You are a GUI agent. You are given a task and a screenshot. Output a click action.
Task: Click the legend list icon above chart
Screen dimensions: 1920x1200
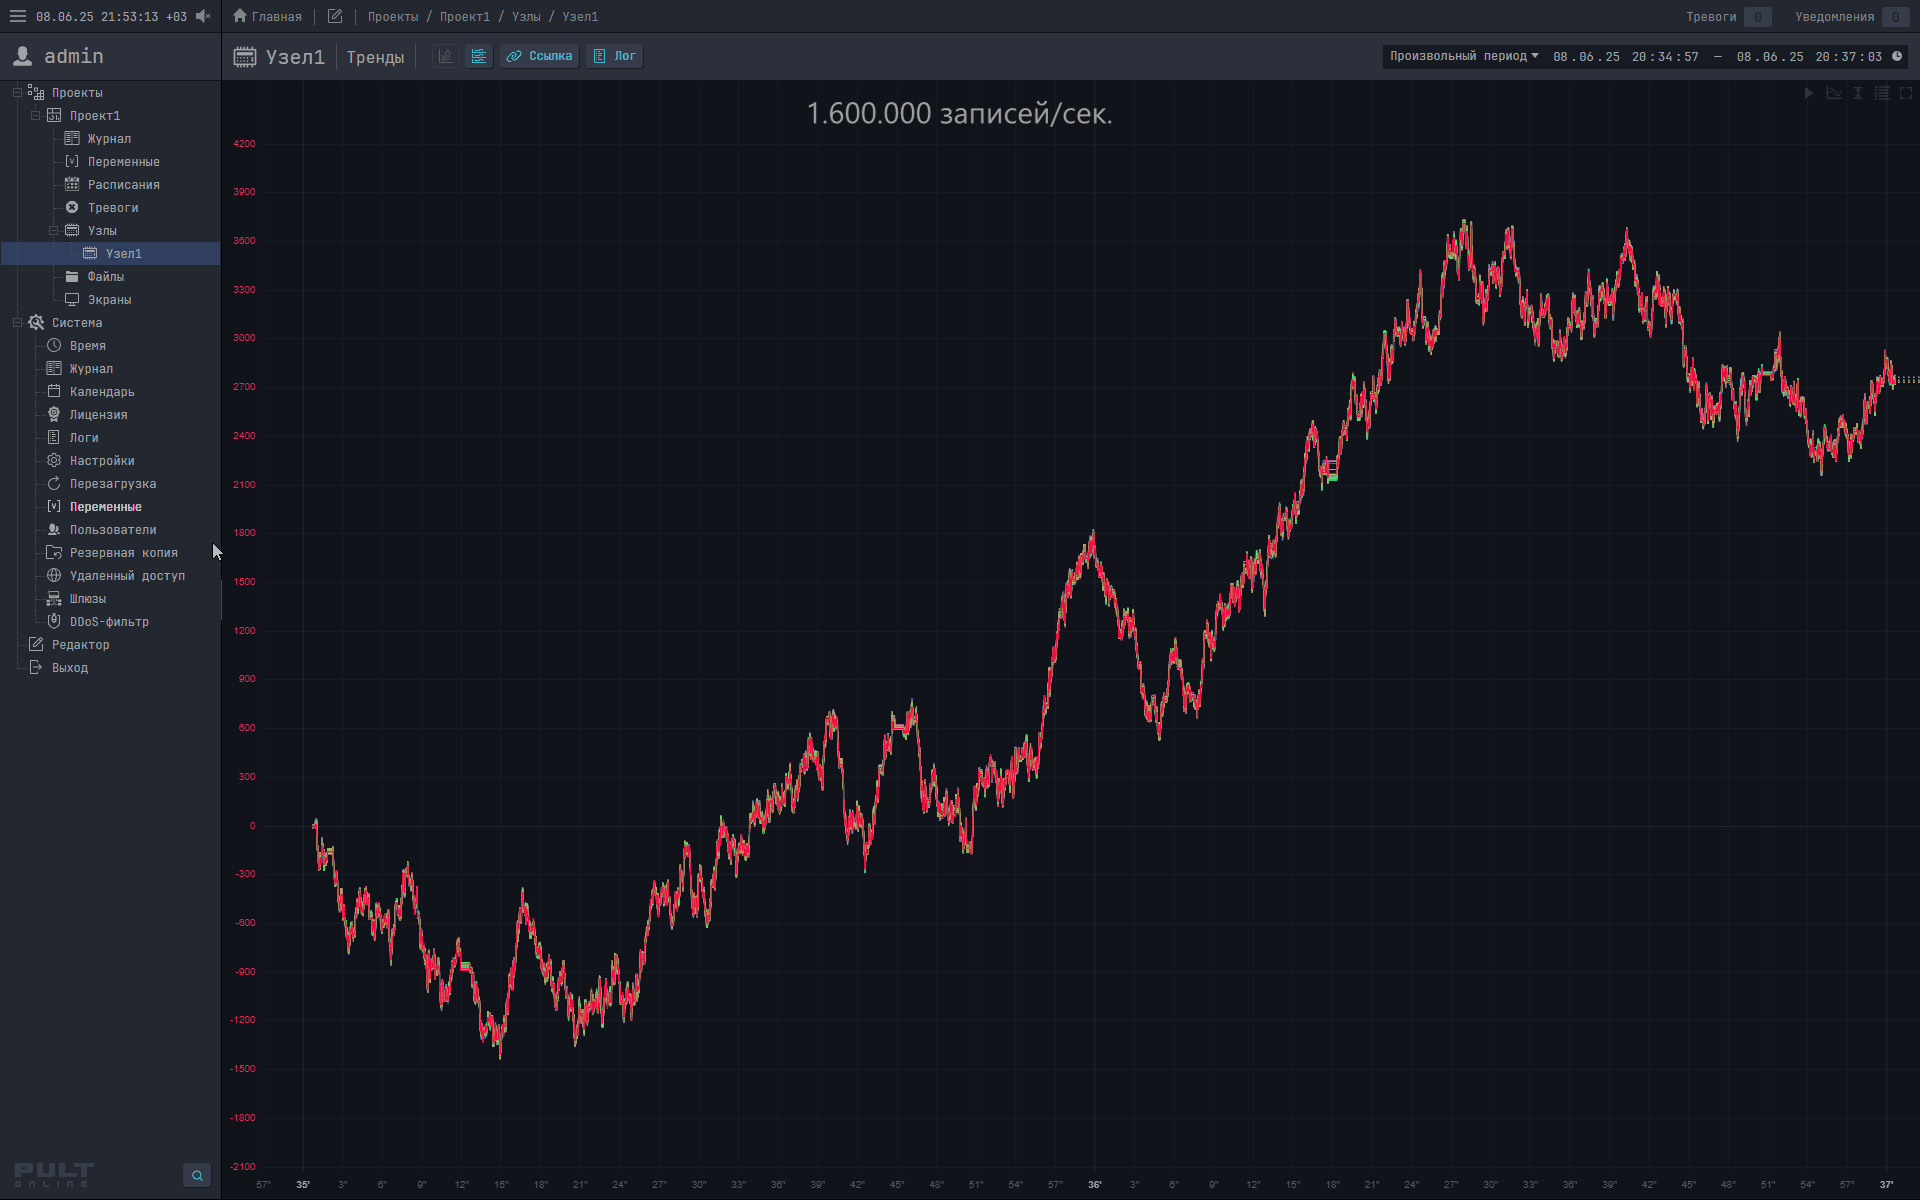1882,93
